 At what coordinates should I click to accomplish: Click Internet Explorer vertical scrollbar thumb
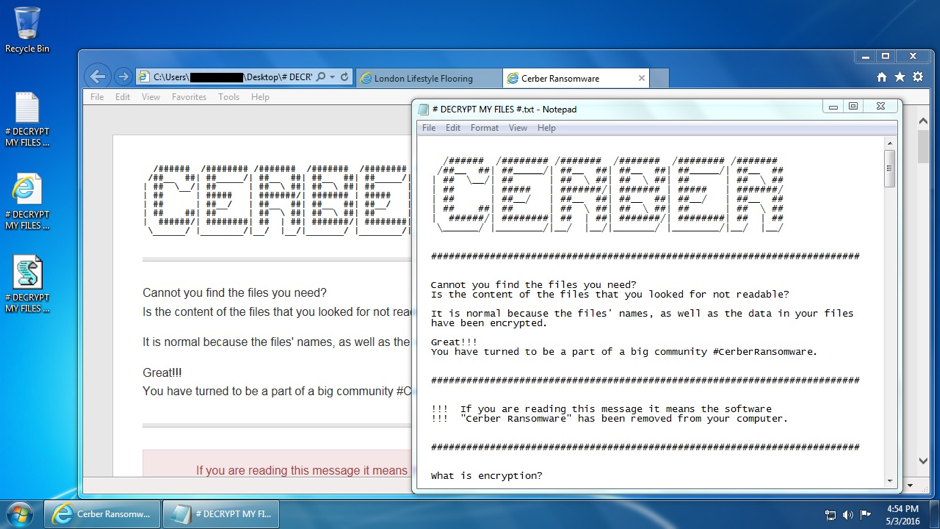point(923,146)
